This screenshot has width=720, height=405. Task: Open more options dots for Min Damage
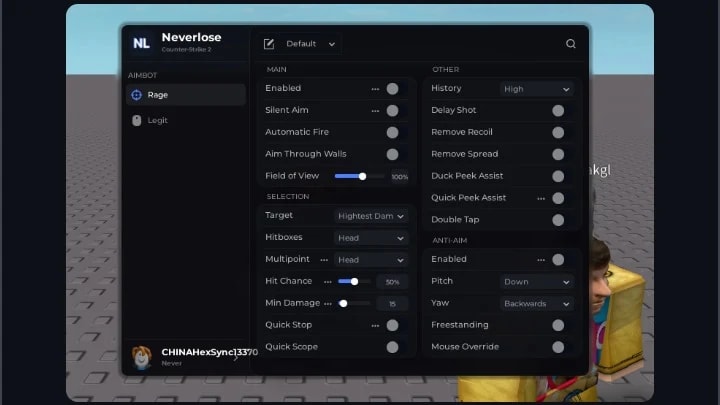327,304
